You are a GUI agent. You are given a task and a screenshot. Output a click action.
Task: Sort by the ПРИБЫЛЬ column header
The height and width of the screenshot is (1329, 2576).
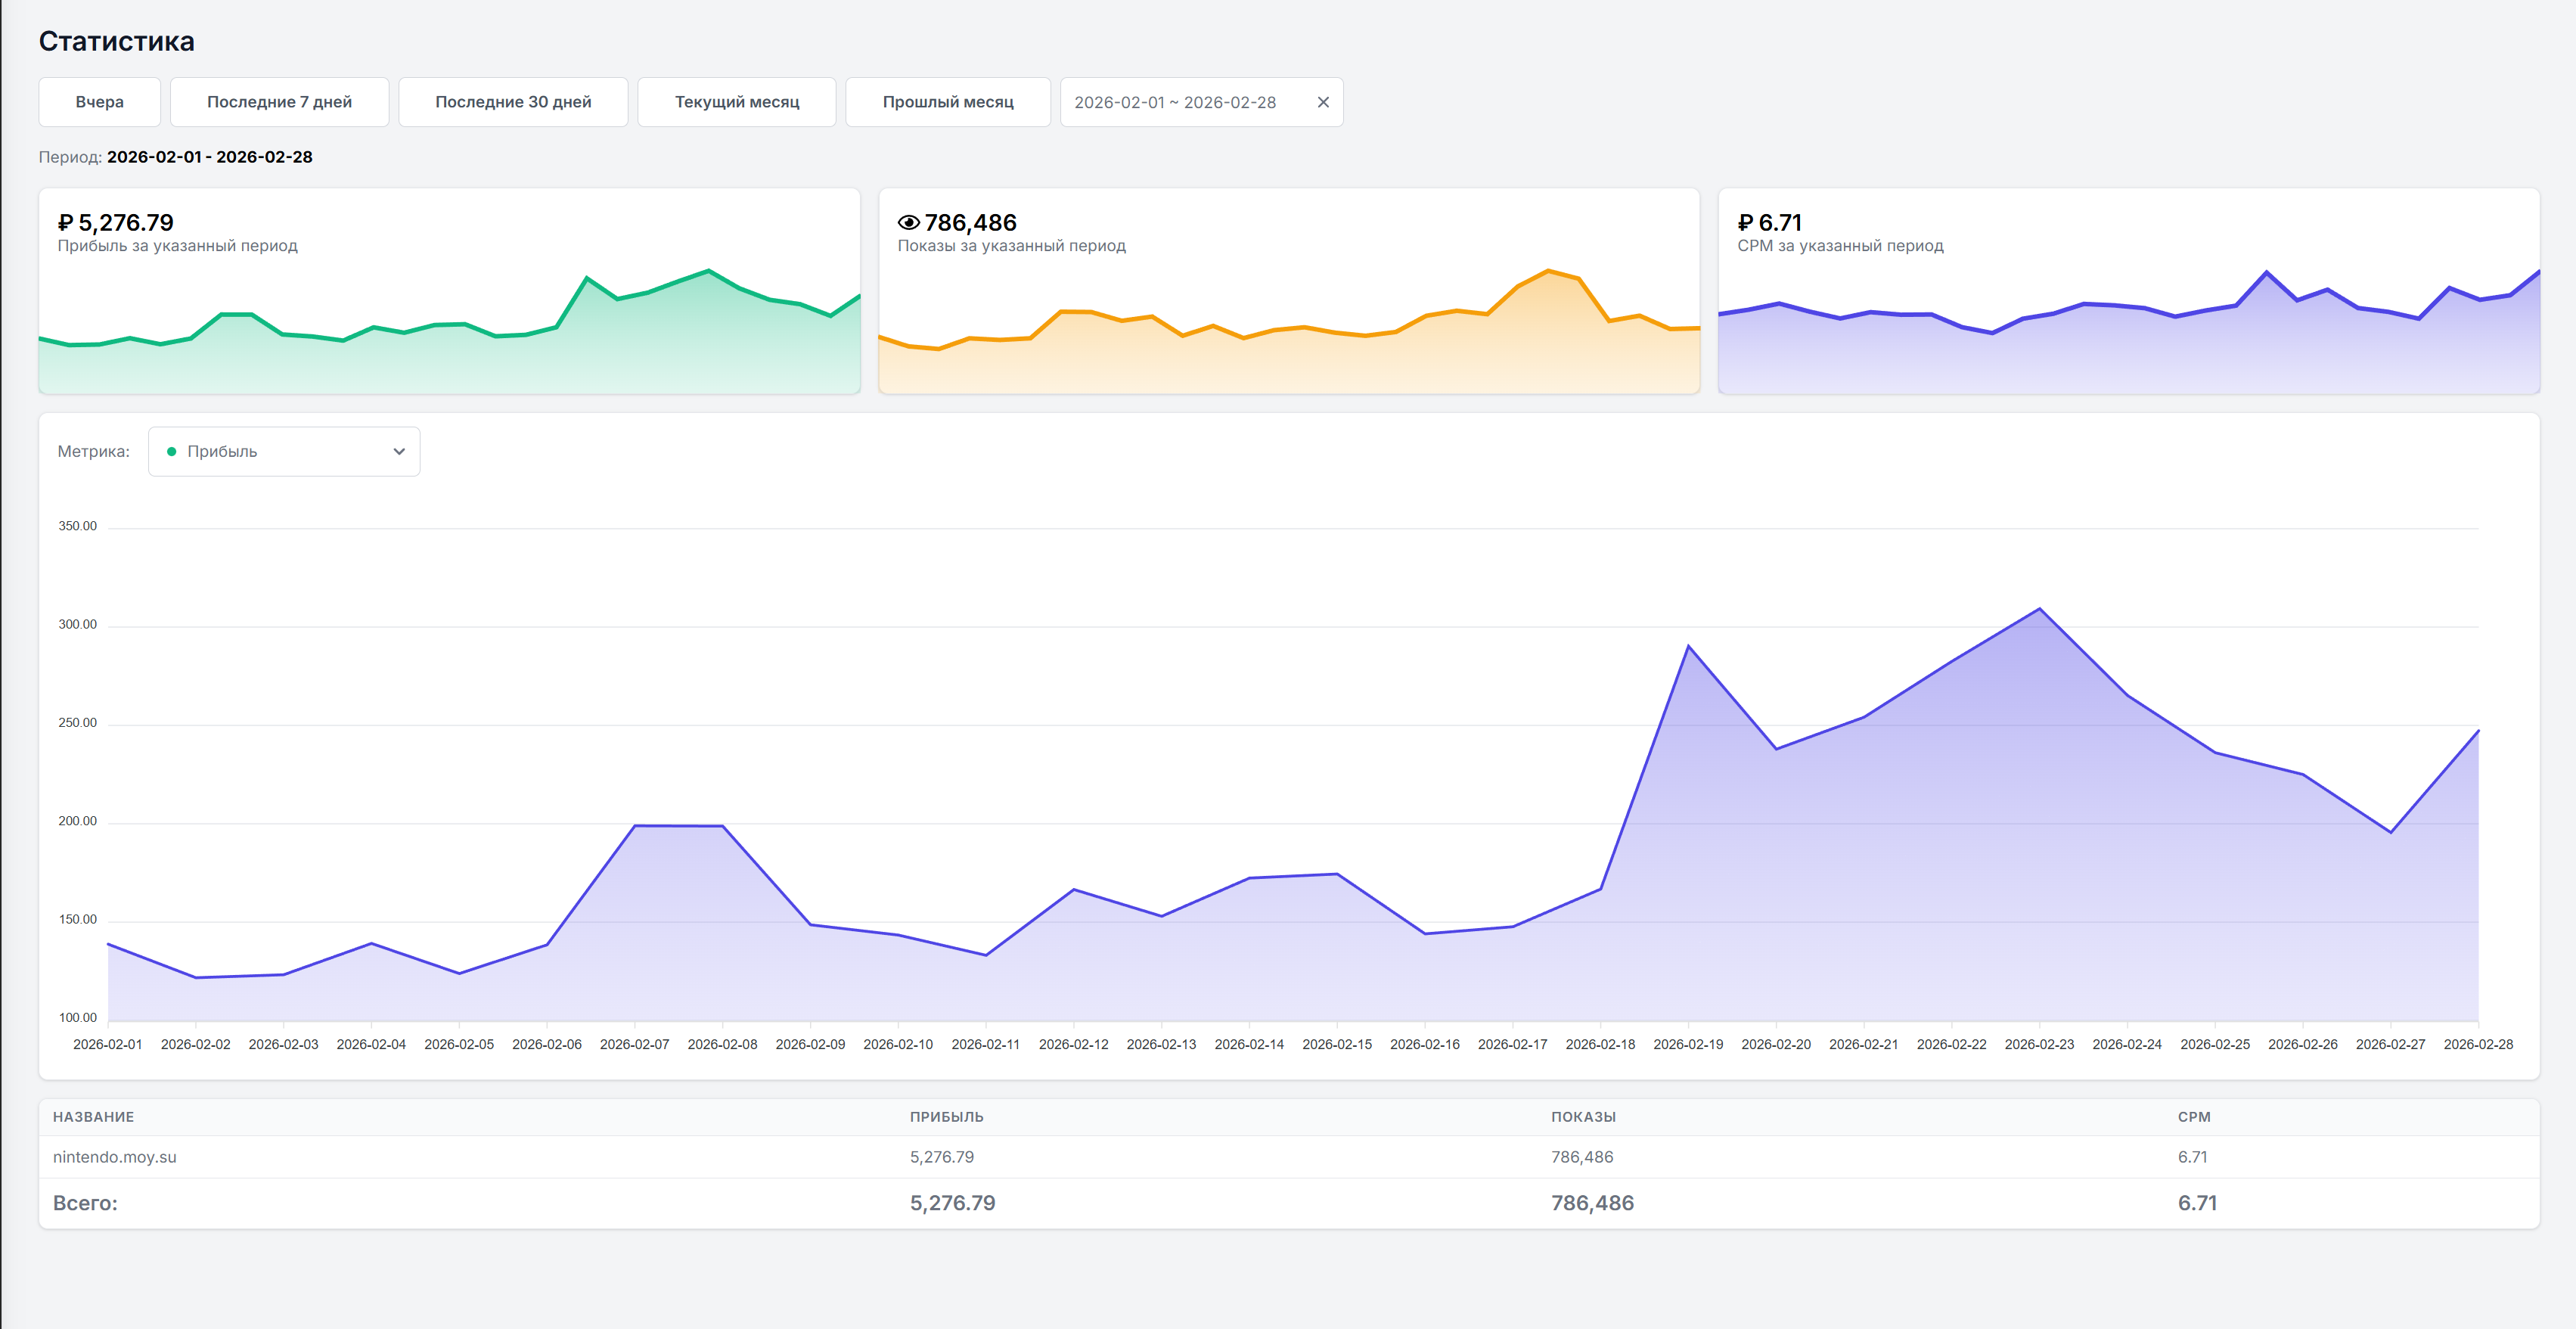[946, 1117]
